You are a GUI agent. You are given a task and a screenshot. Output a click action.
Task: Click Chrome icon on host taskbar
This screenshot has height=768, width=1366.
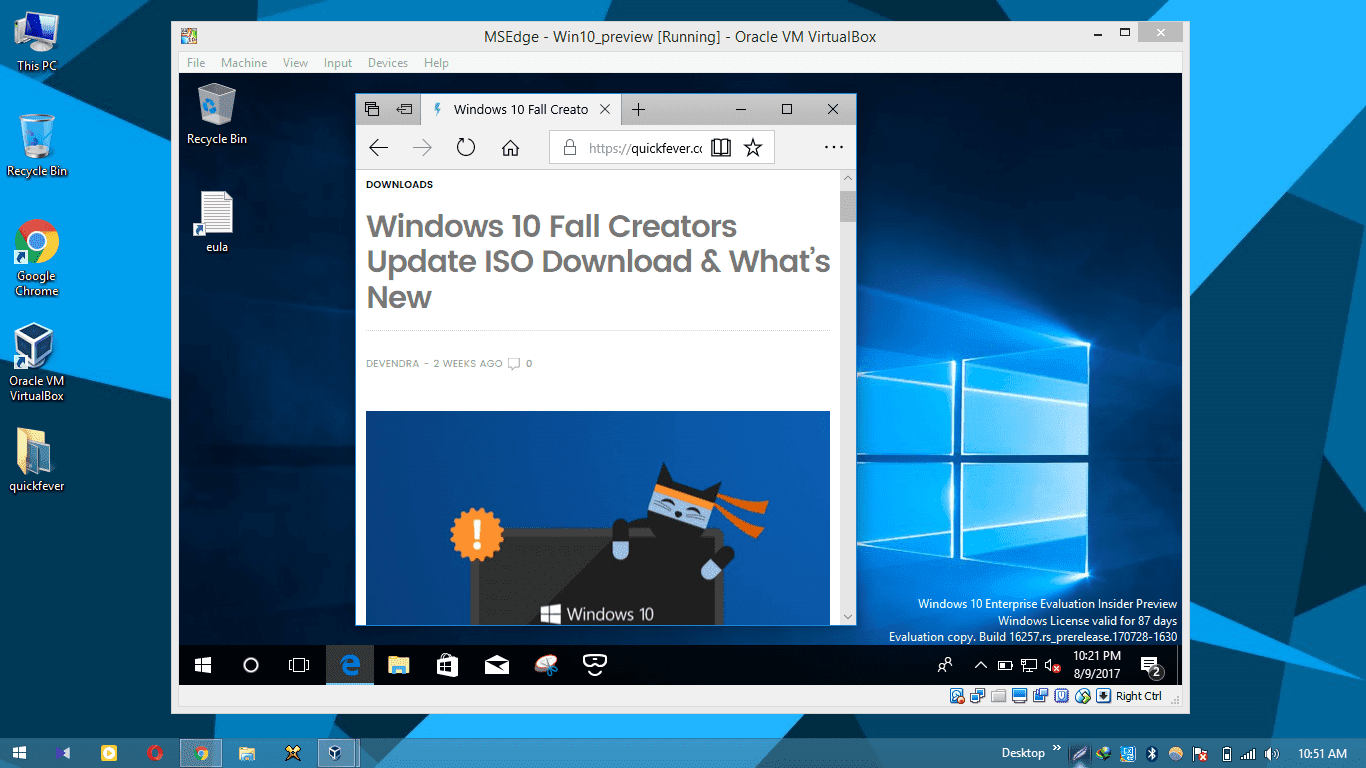pyautogui.click(x=201, y=752)
